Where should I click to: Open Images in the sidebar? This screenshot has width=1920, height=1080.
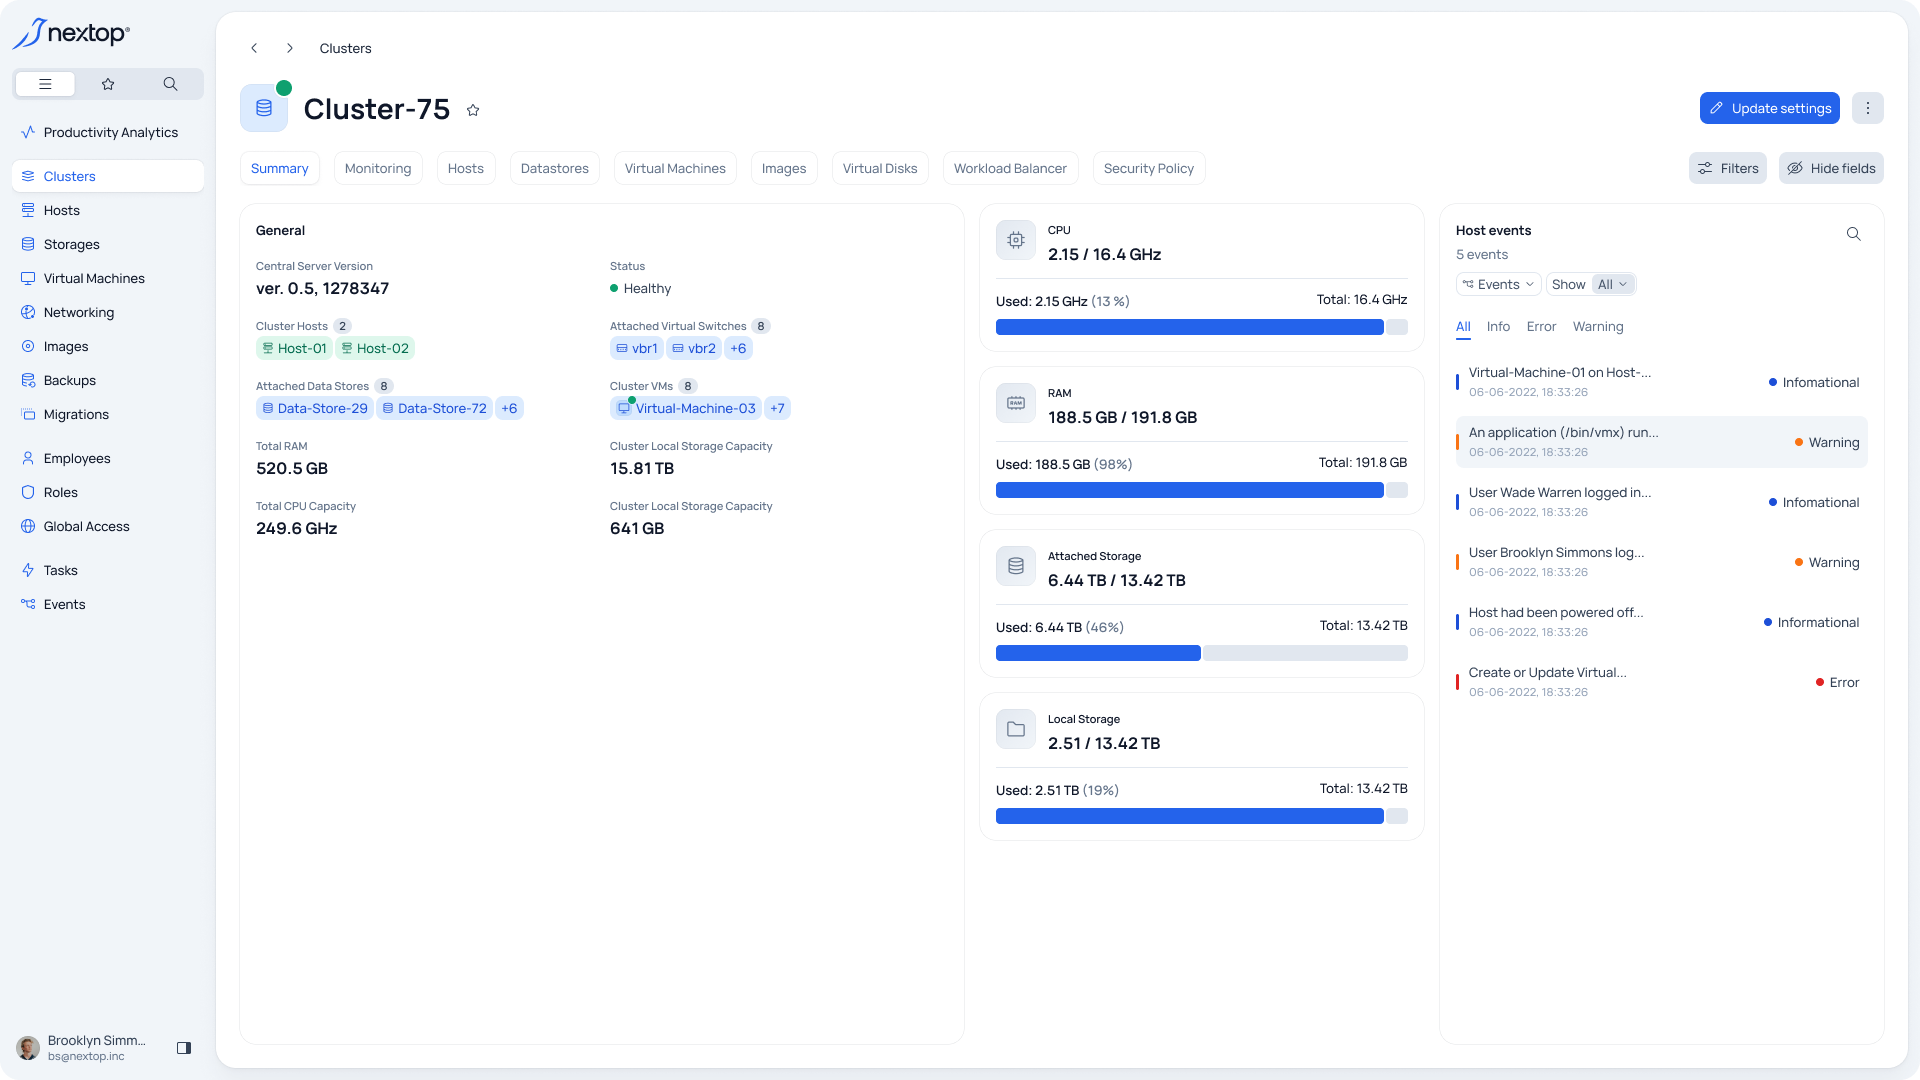coord(108,346)
